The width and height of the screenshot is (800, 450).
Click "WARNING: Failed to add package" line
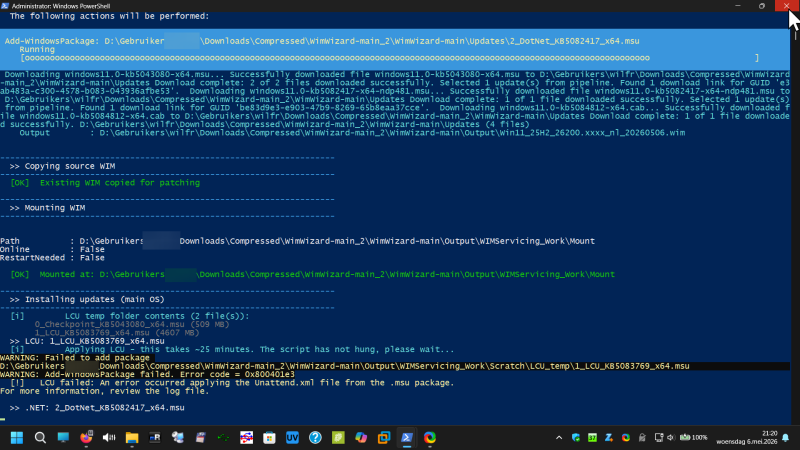click(75, 358)
